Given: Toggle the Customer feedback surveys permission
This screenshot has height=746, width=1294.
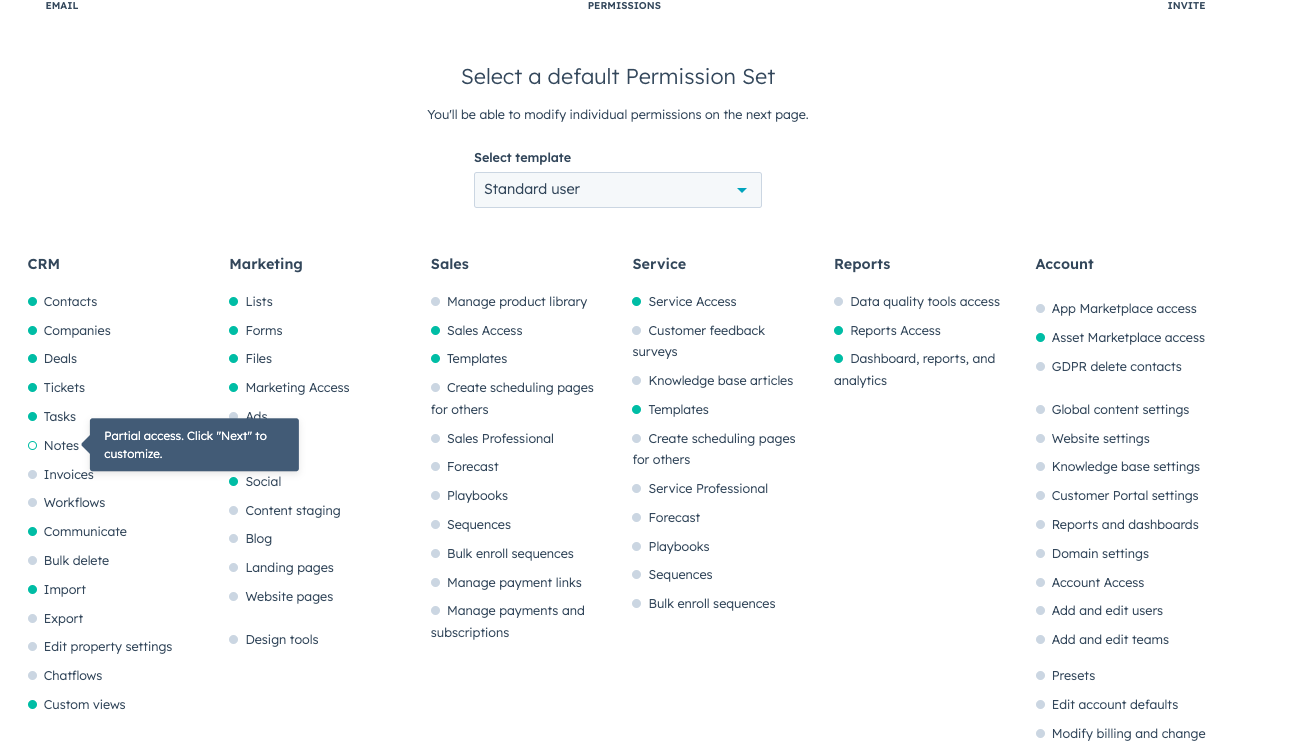Looking at the screenshot, I should tap(636, 330).
